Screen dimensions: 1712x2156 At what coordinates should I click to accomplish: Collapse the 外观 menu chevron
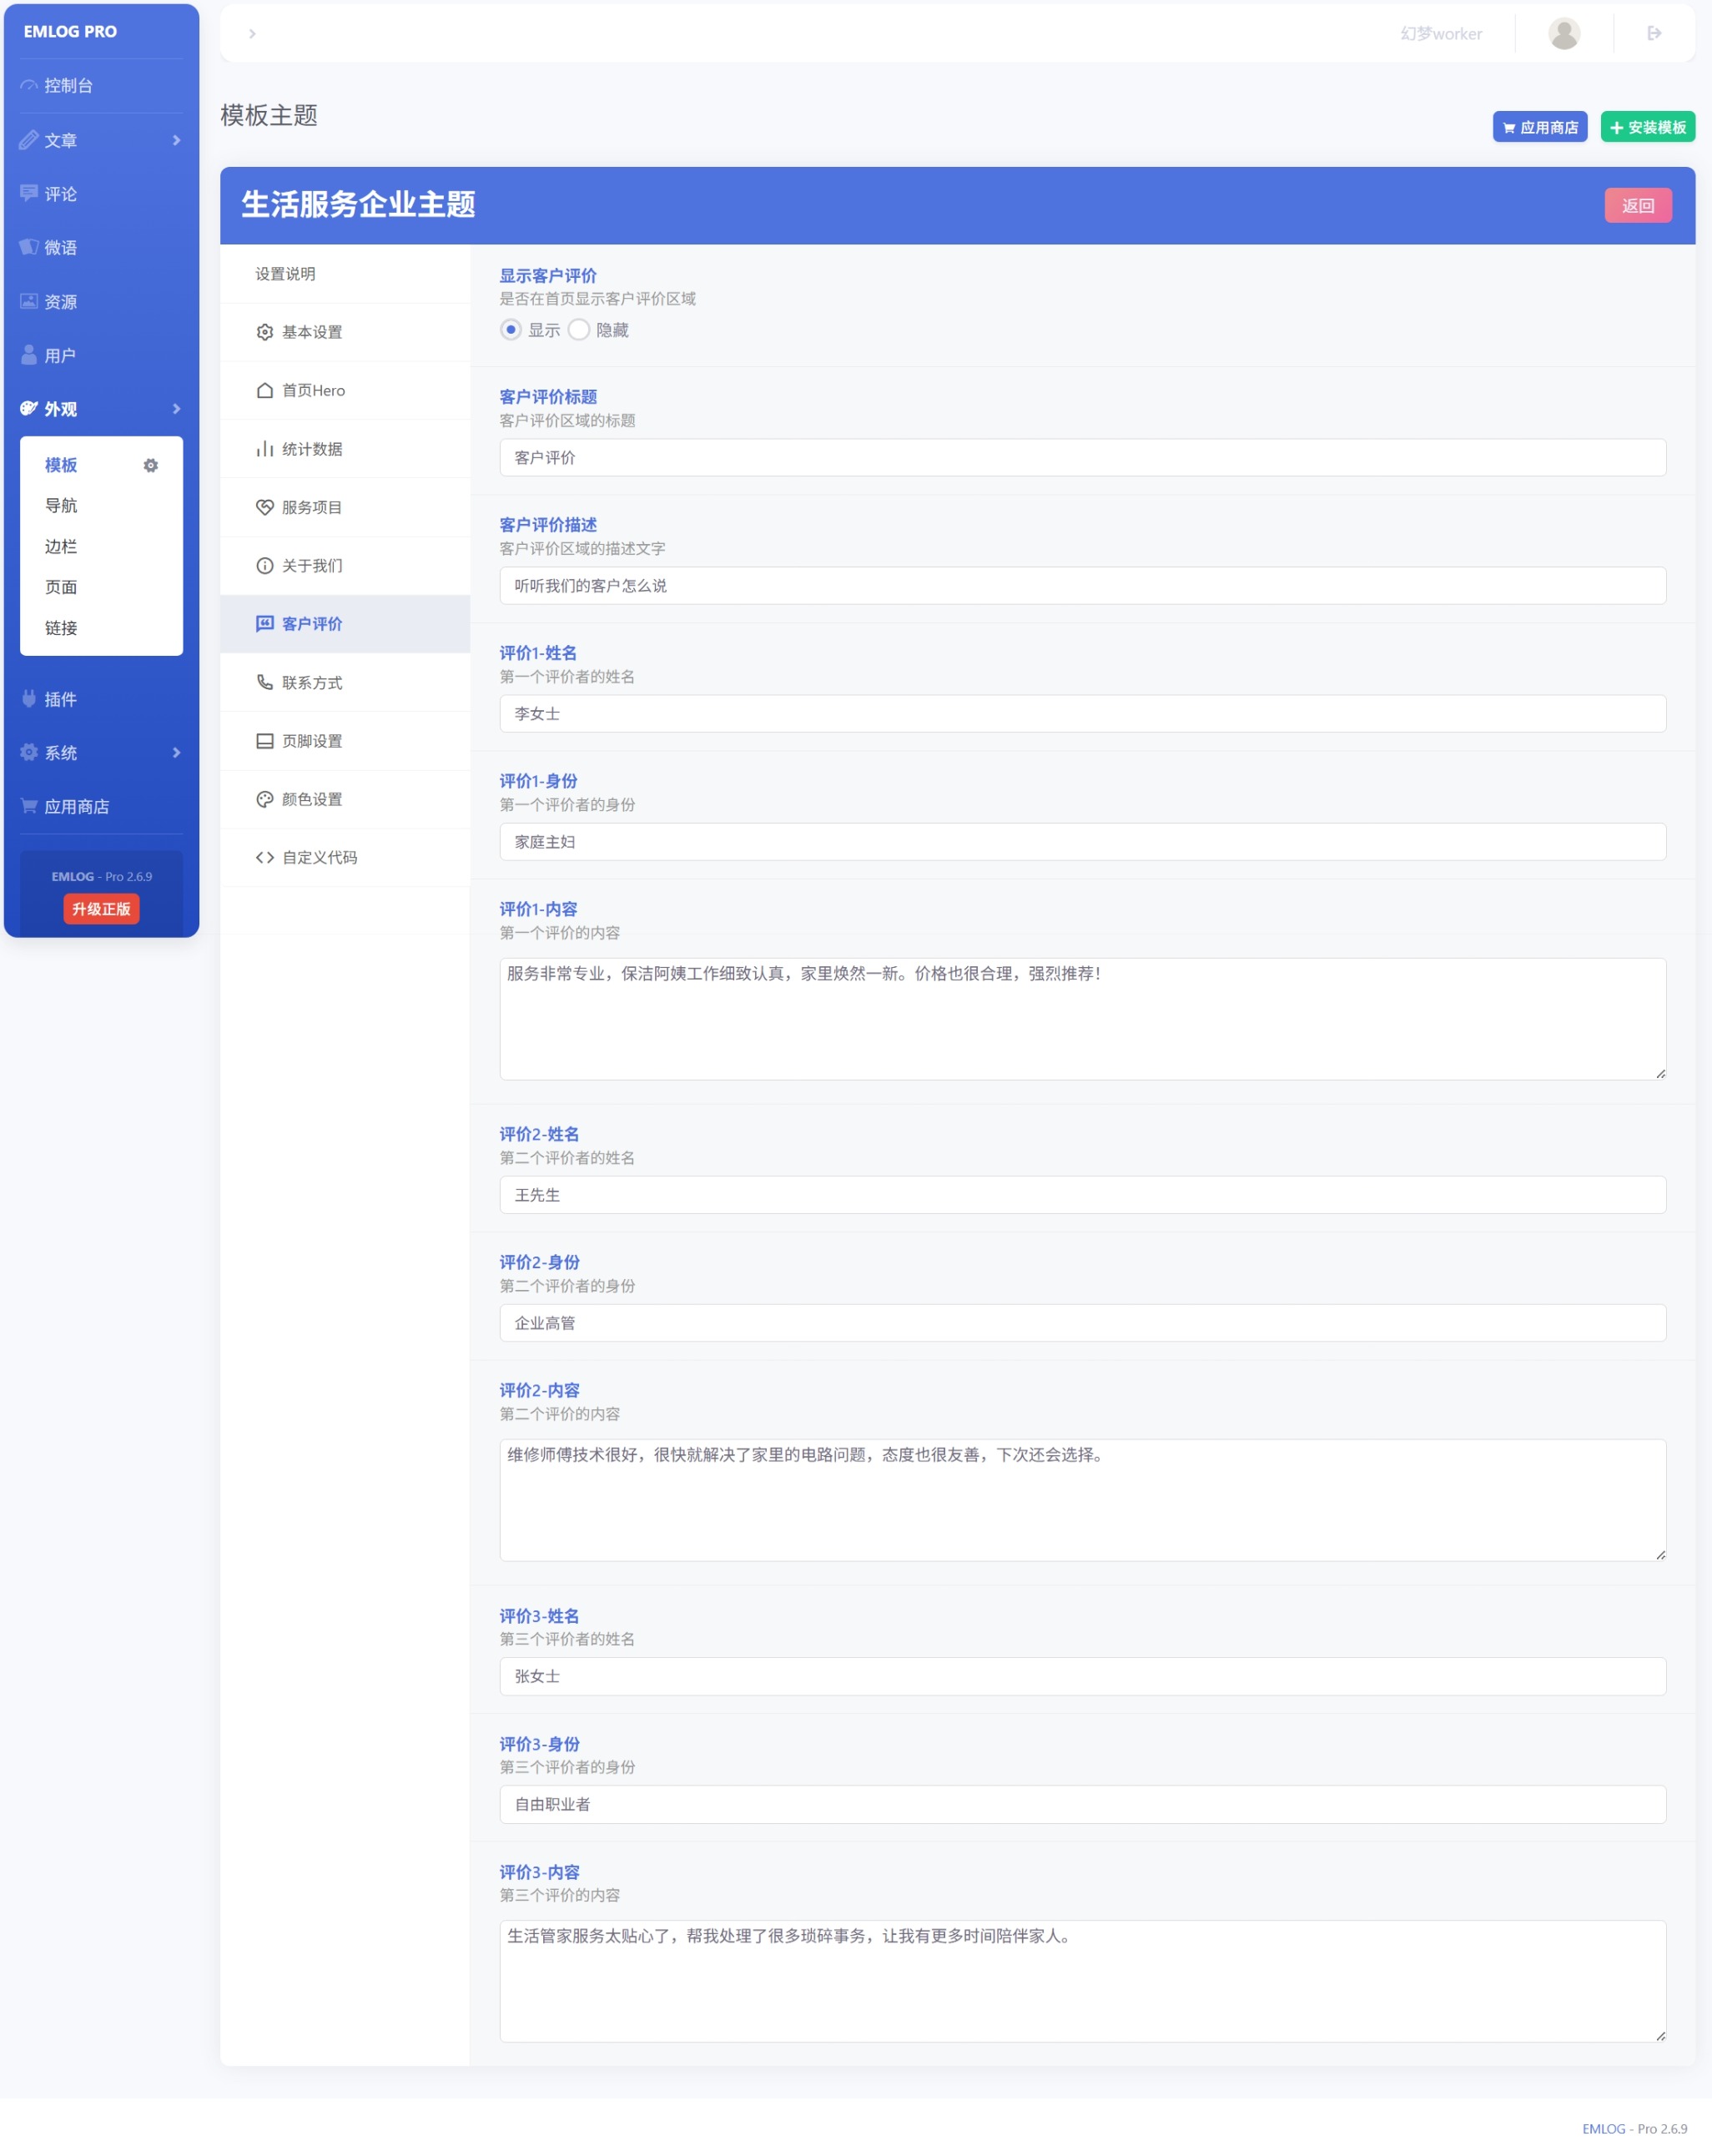tap(177, 409)
